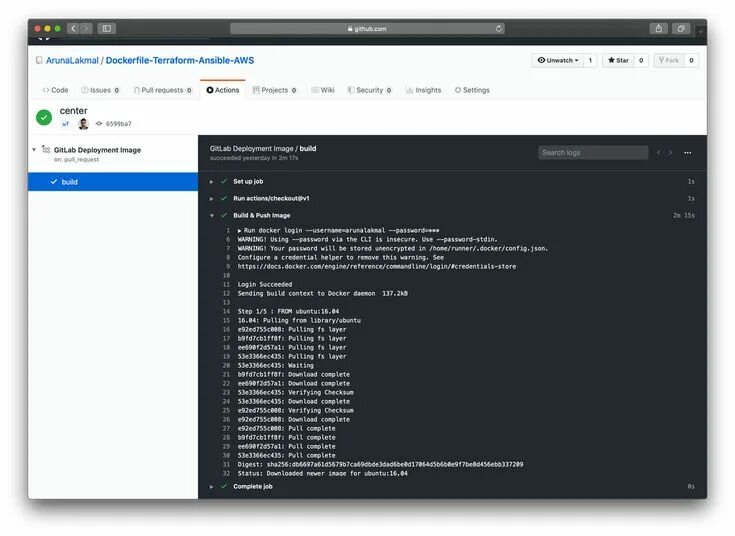The image size is (735, 536).
Task: Select the build job in sidebar
Action: click(x=113, y=182)
